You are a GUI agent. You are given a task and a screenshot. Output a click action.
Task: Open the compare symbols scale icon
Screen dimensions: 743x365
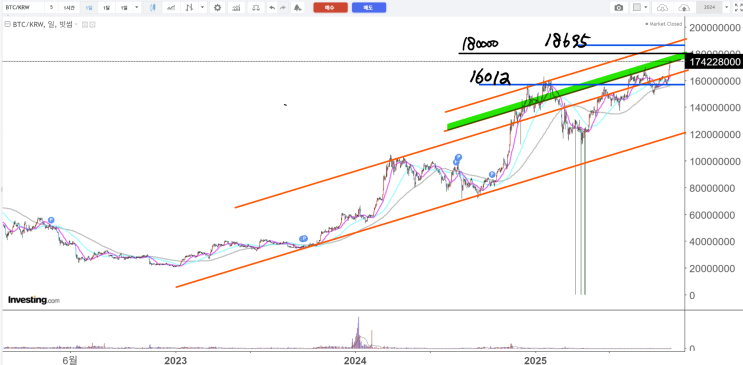click(256, 8)
